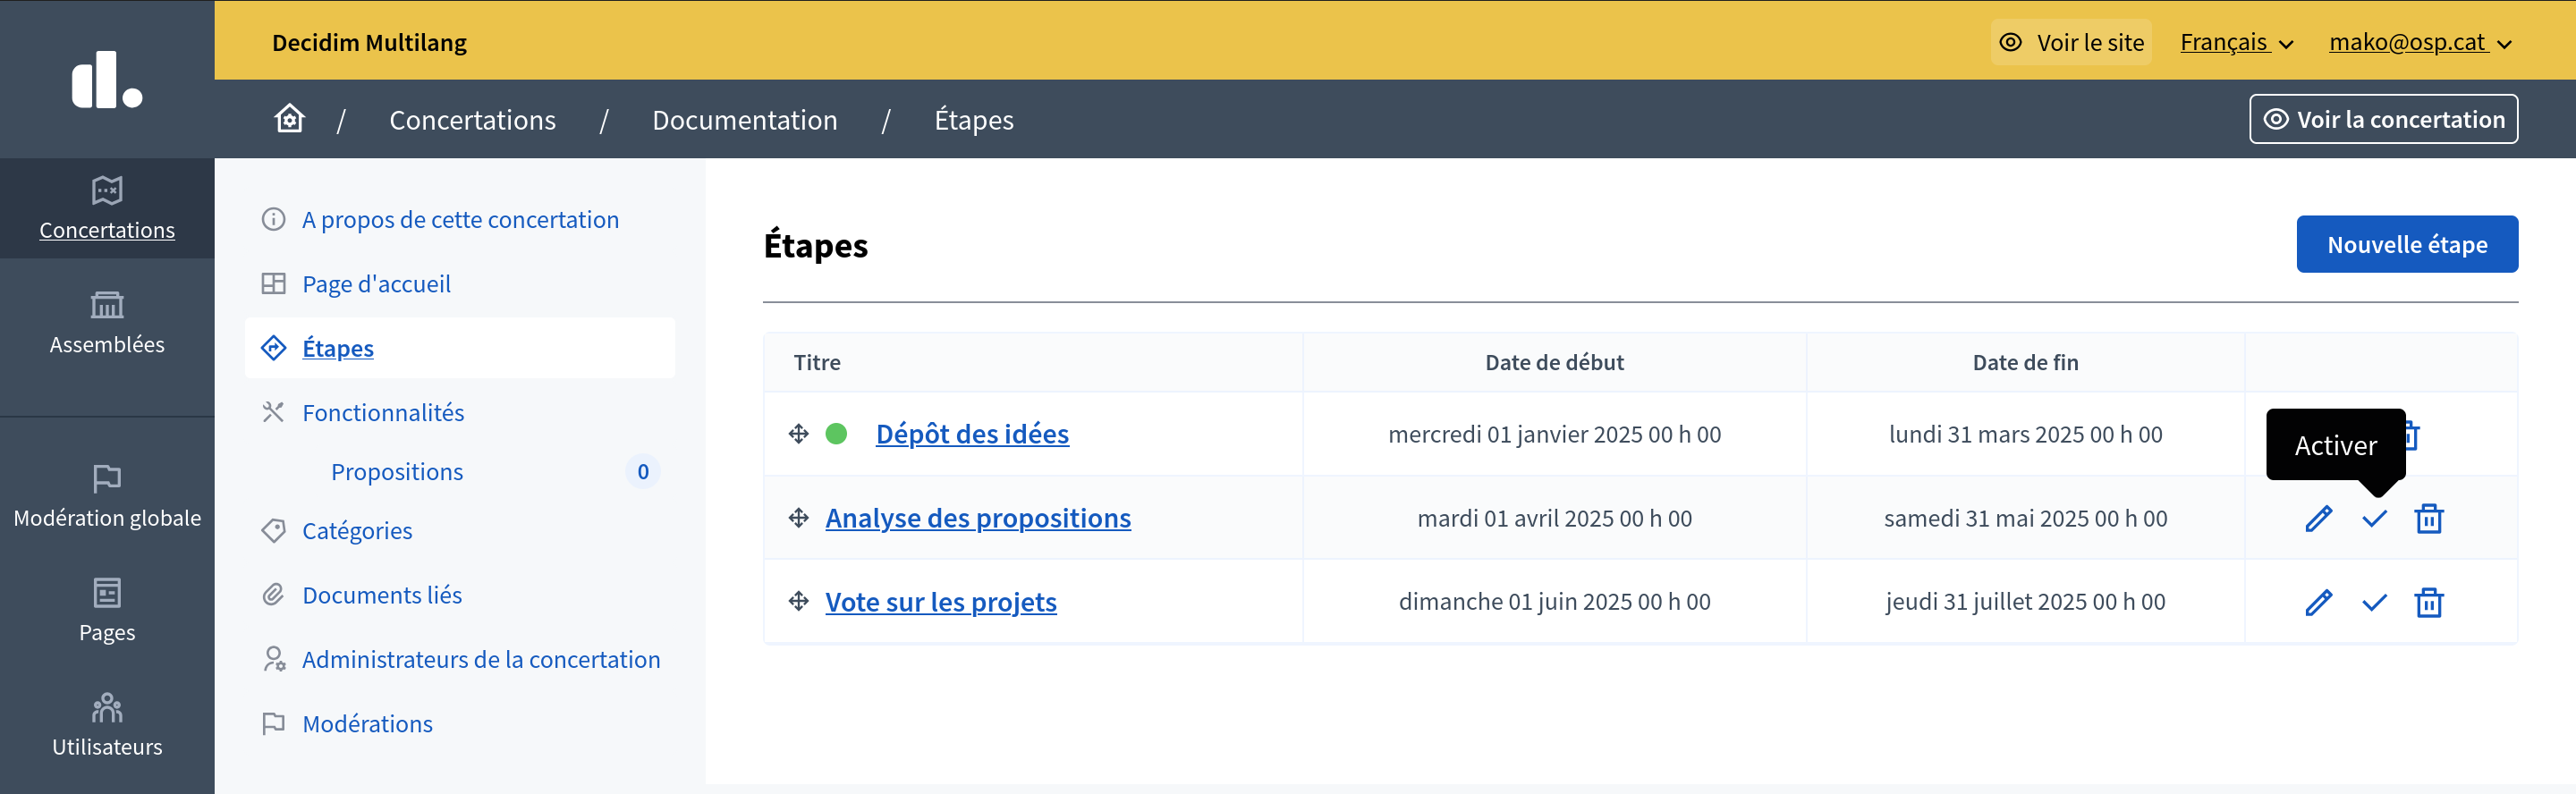This screenshot has height=794, width=2576.
Task: Delete the Analyse des propositions step
Action: pyautogui.click(x=2429, y=518)
